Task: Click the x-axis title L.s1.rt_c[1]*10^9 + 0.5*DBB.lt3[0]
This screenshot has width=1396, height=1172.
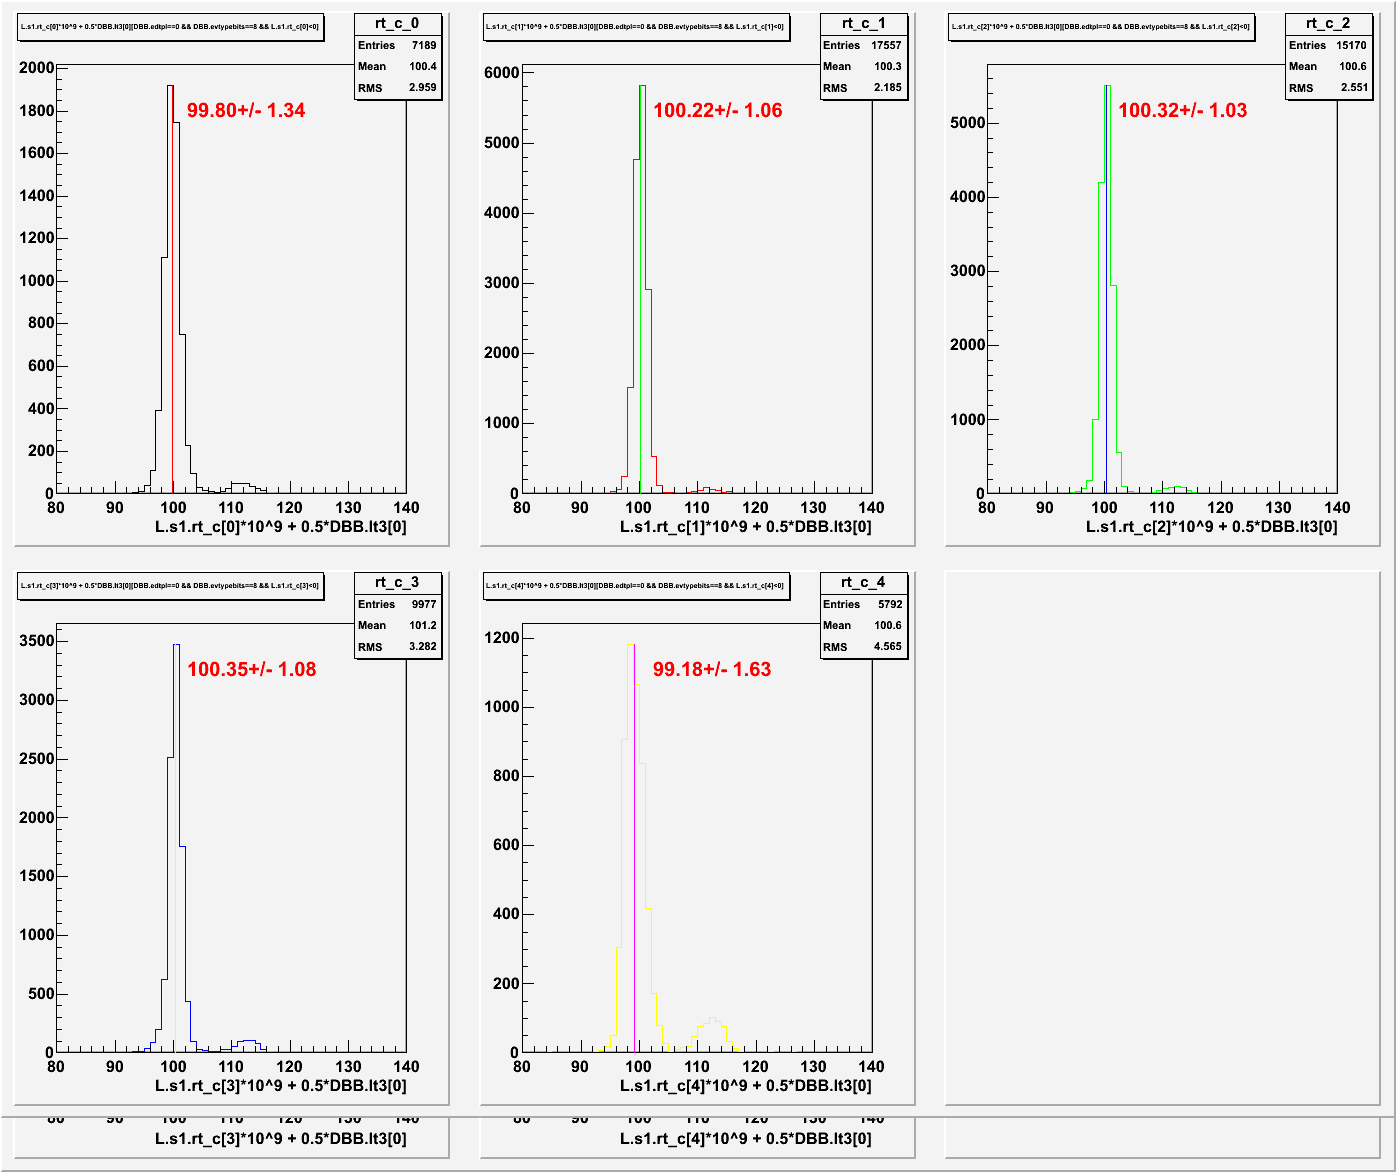Action: point(746,527)
